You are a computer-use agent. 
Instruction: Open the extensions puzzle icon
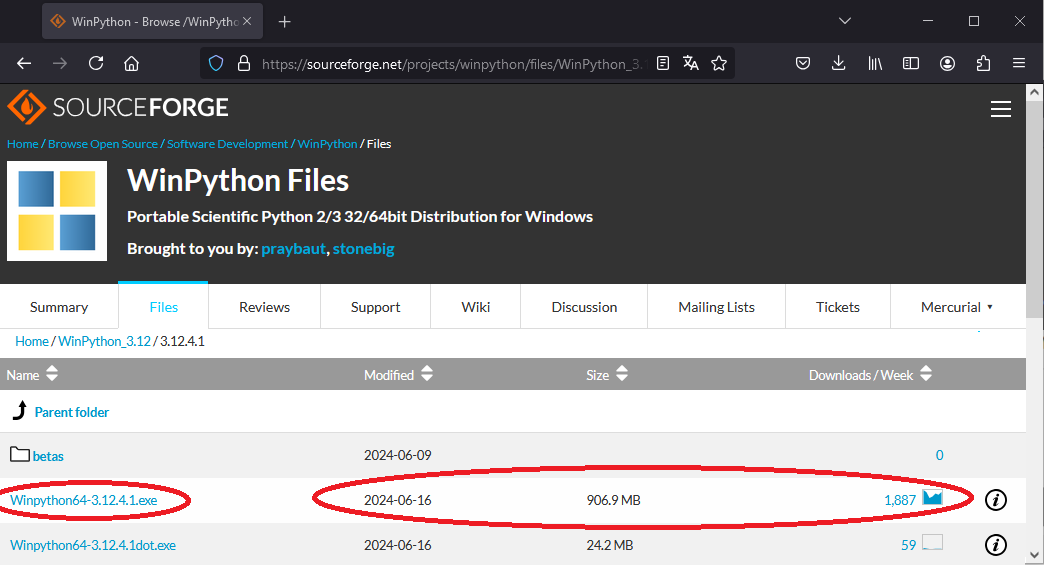(x=983, y=63)
